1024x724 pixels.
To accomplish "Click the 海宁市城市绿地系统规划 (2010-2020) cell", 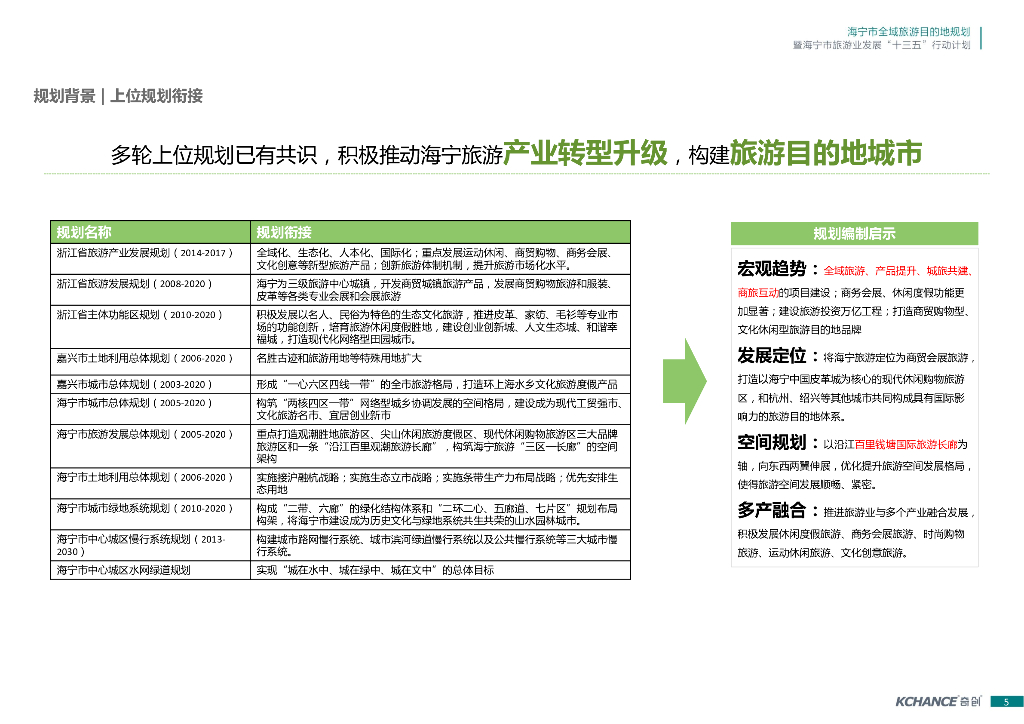I will point(150,514).
